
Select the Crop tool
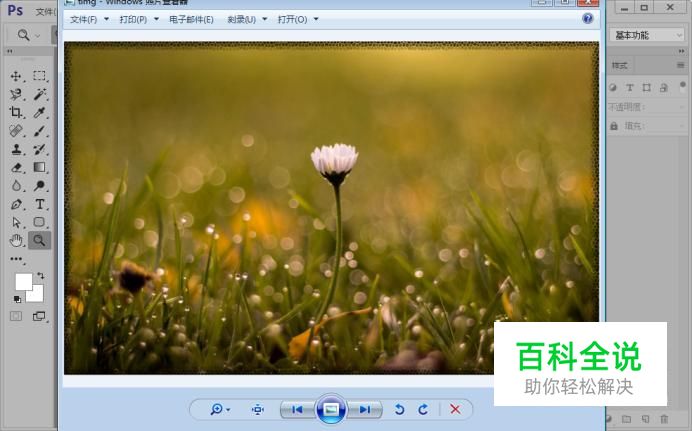pyautogui.click(x=16, y=112)
